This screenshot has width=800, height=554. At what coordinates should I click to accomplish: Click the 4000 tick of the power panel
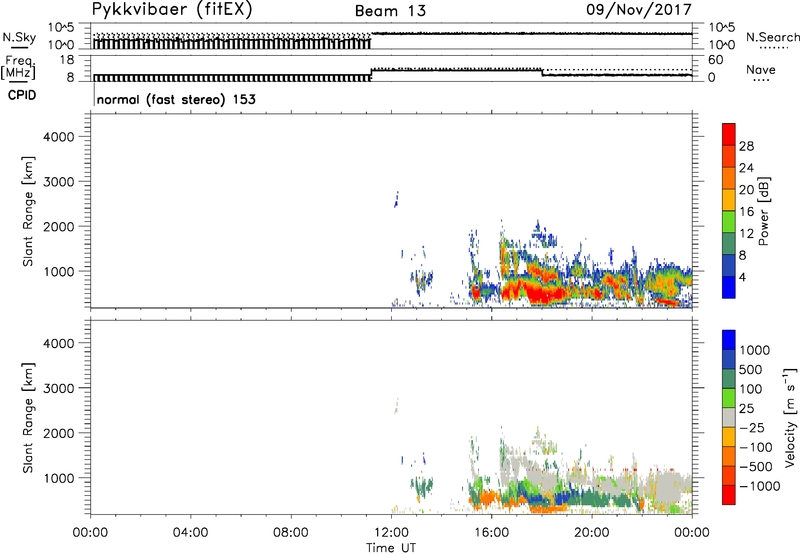coord(58,137)
